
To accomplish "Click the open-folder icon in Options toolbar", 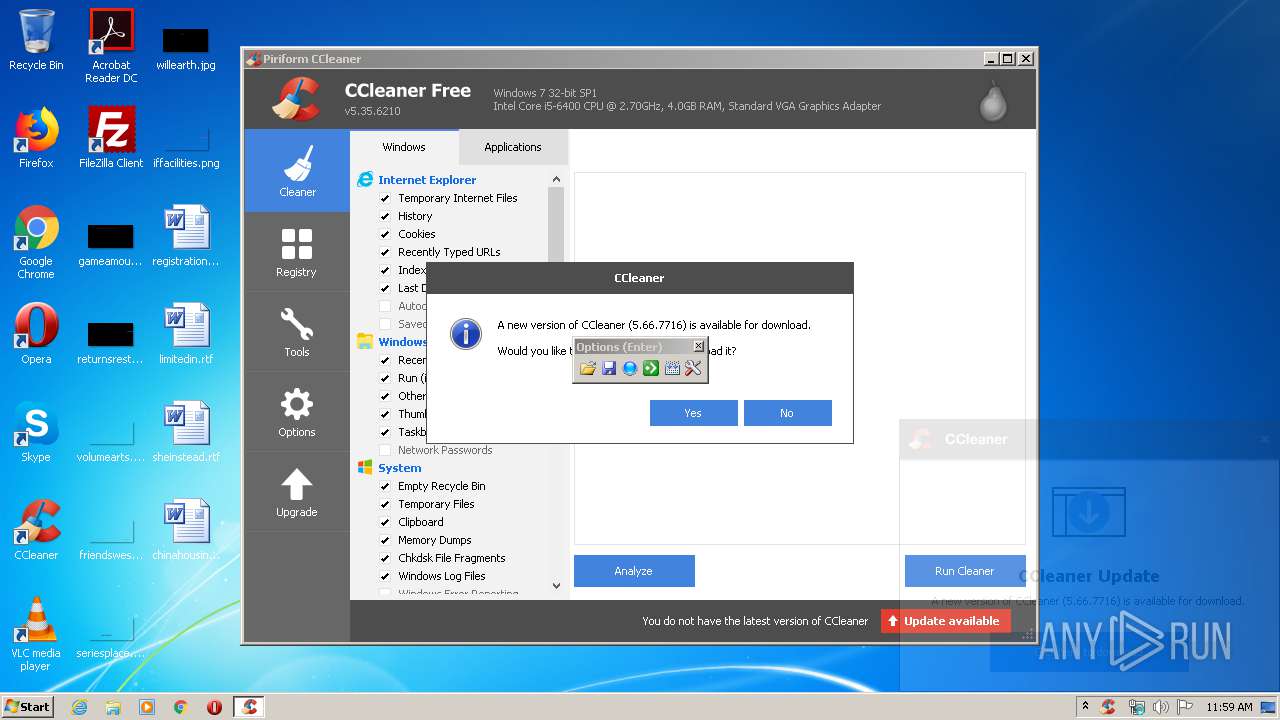I will click(588, 369).
